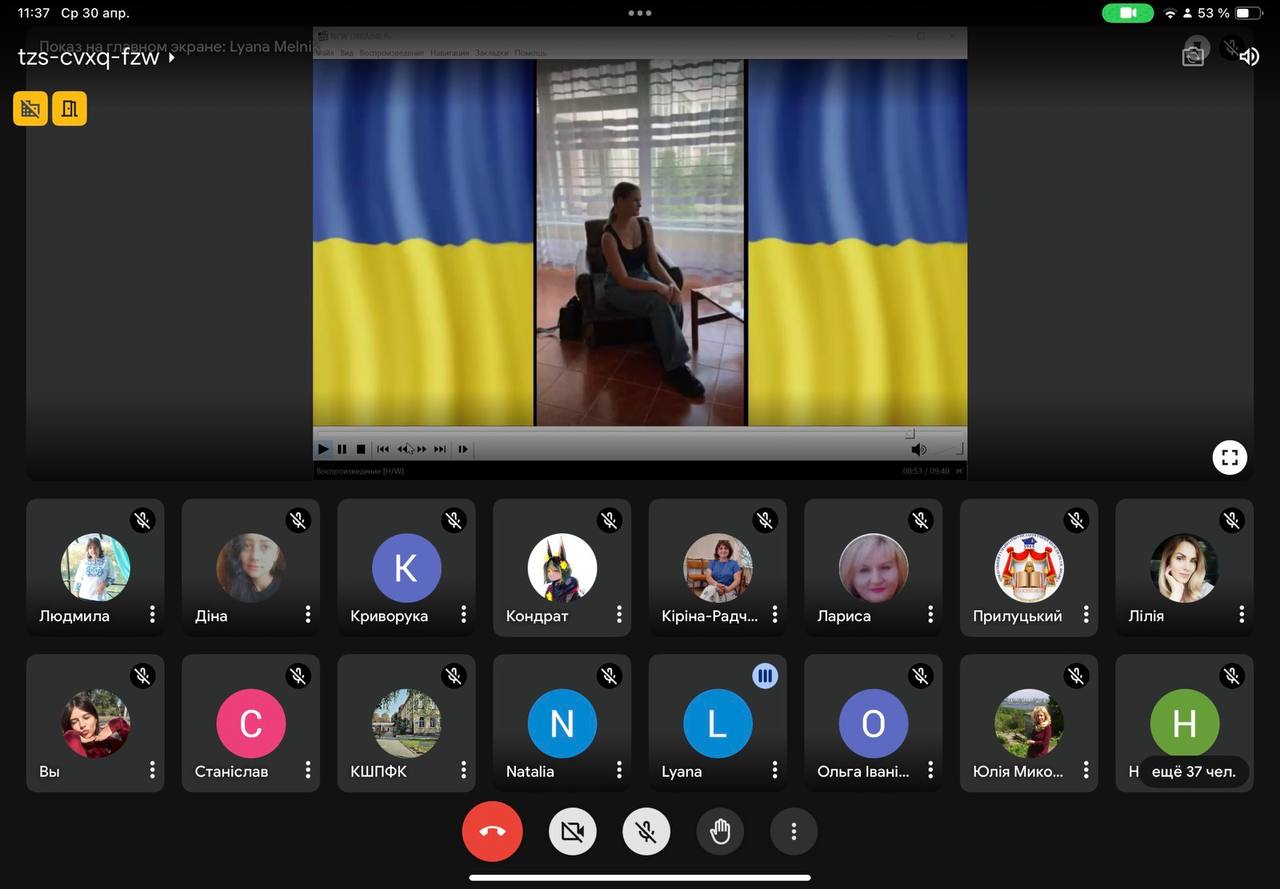
Task: Toggle the camera on in call controls
Action: click(x=572, y=831)
